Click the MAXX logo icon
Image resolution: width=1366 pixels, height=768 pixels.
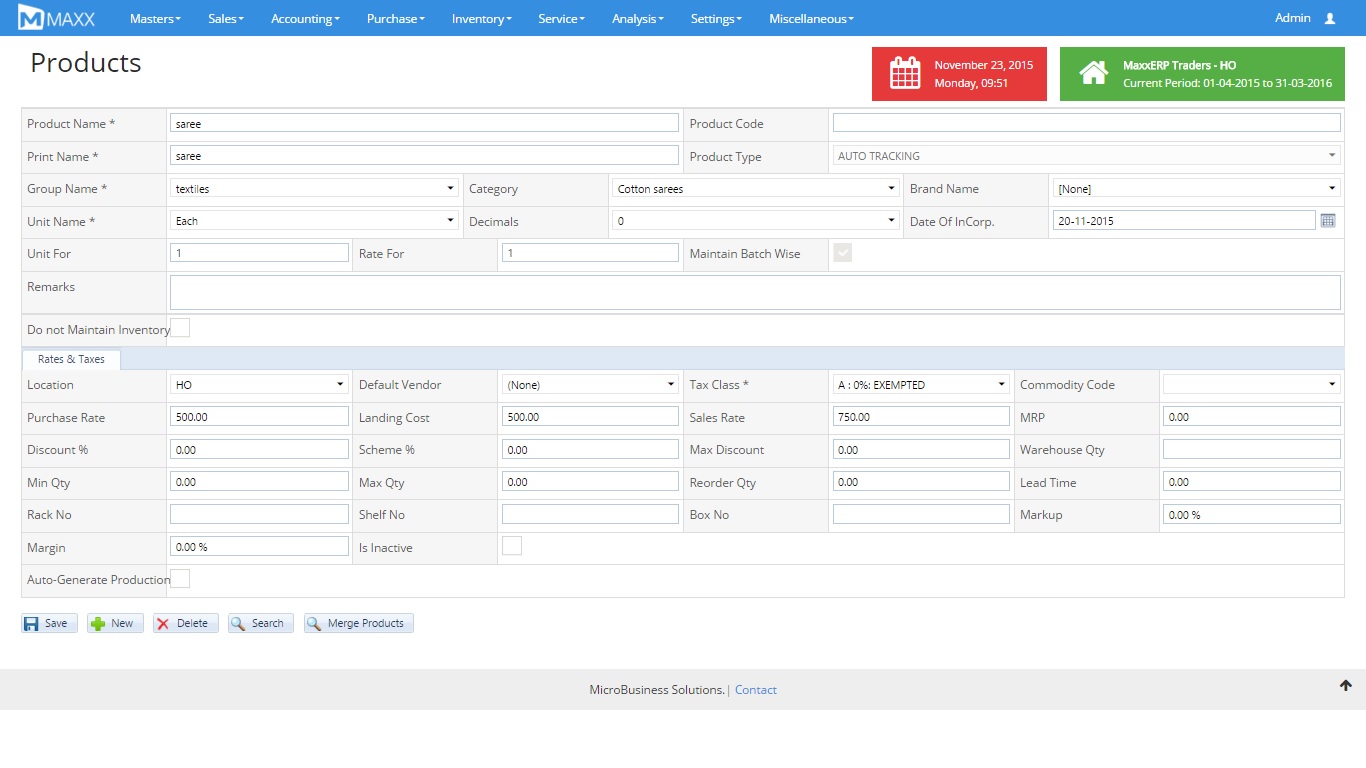pos(31,18)
